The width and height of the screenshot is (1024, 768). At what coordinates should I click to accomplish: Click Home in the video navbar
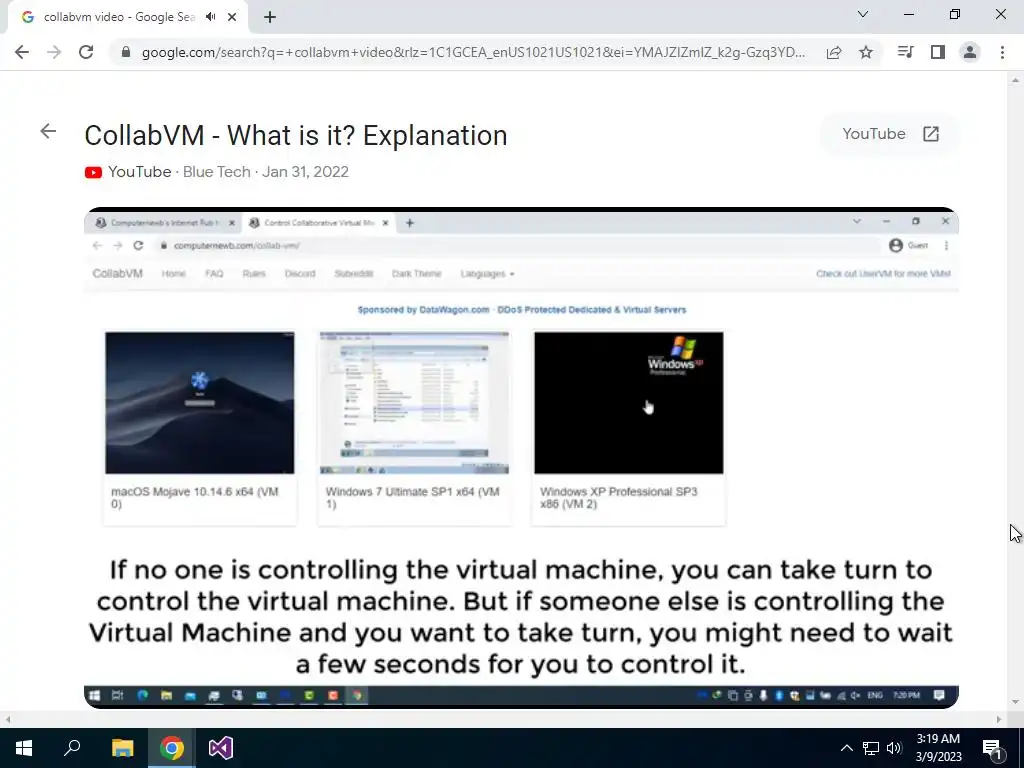(x=174, y=274)
